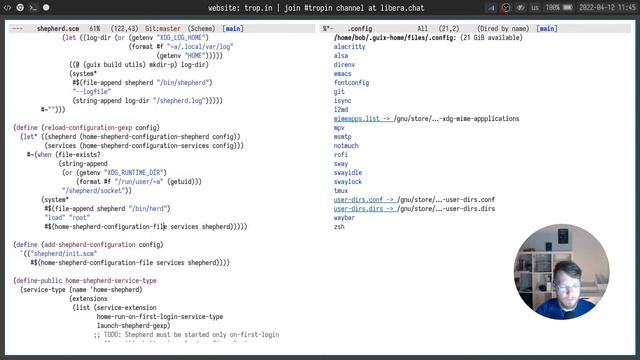Click the top bar title text about trop.in

click(x=316, y=8)
